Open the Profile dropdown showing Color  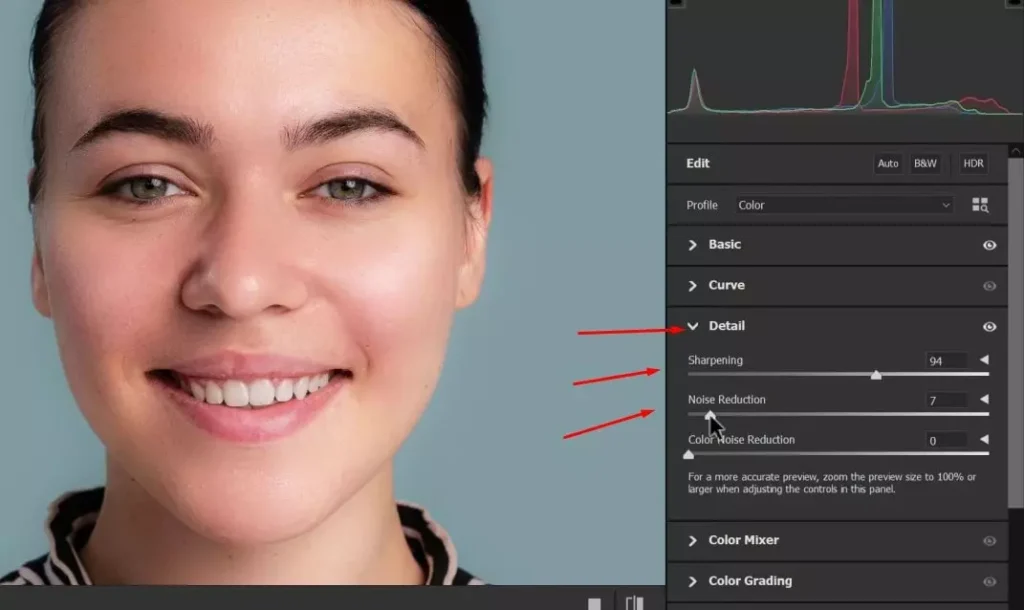[845, 205]
